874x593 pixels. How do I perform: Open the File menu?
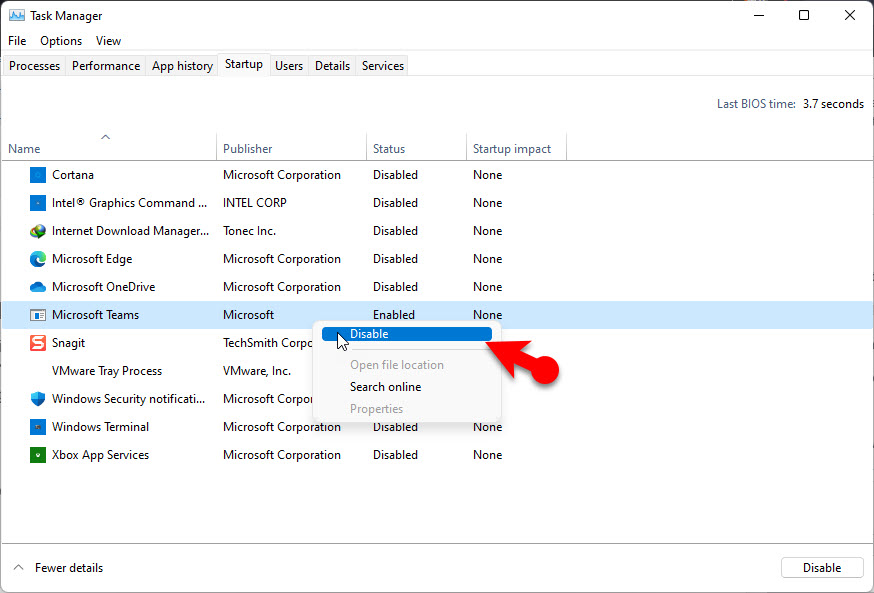click(17, 41)
